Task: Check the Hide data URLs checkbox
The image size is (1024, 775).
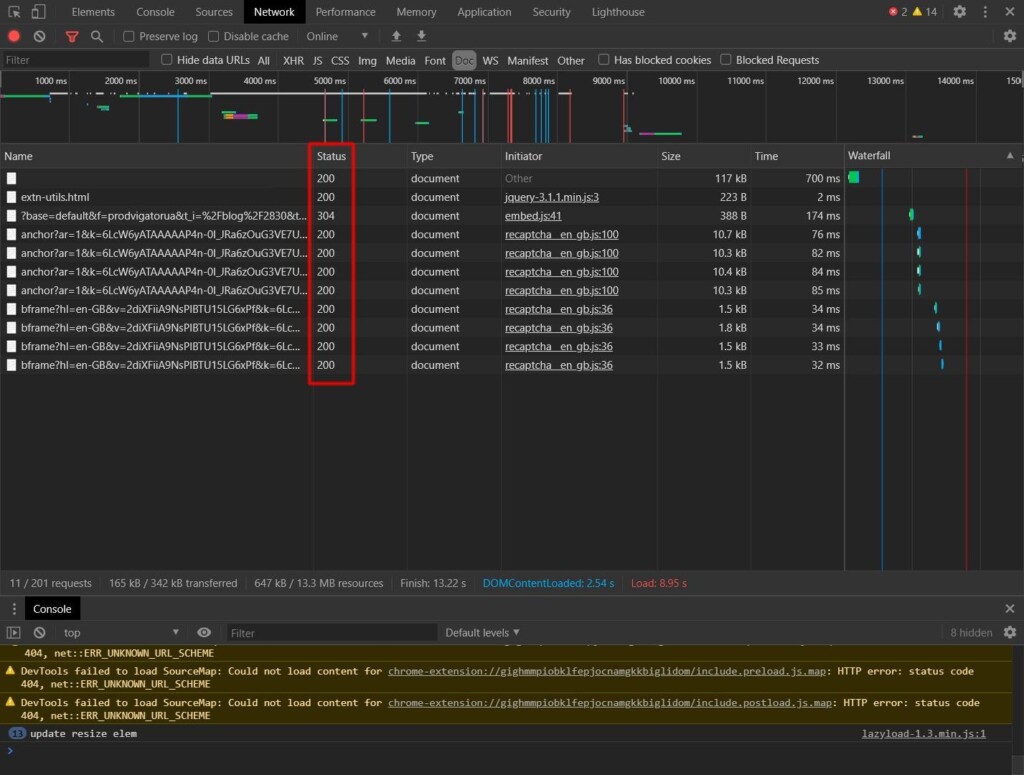Action: [166, 60]
